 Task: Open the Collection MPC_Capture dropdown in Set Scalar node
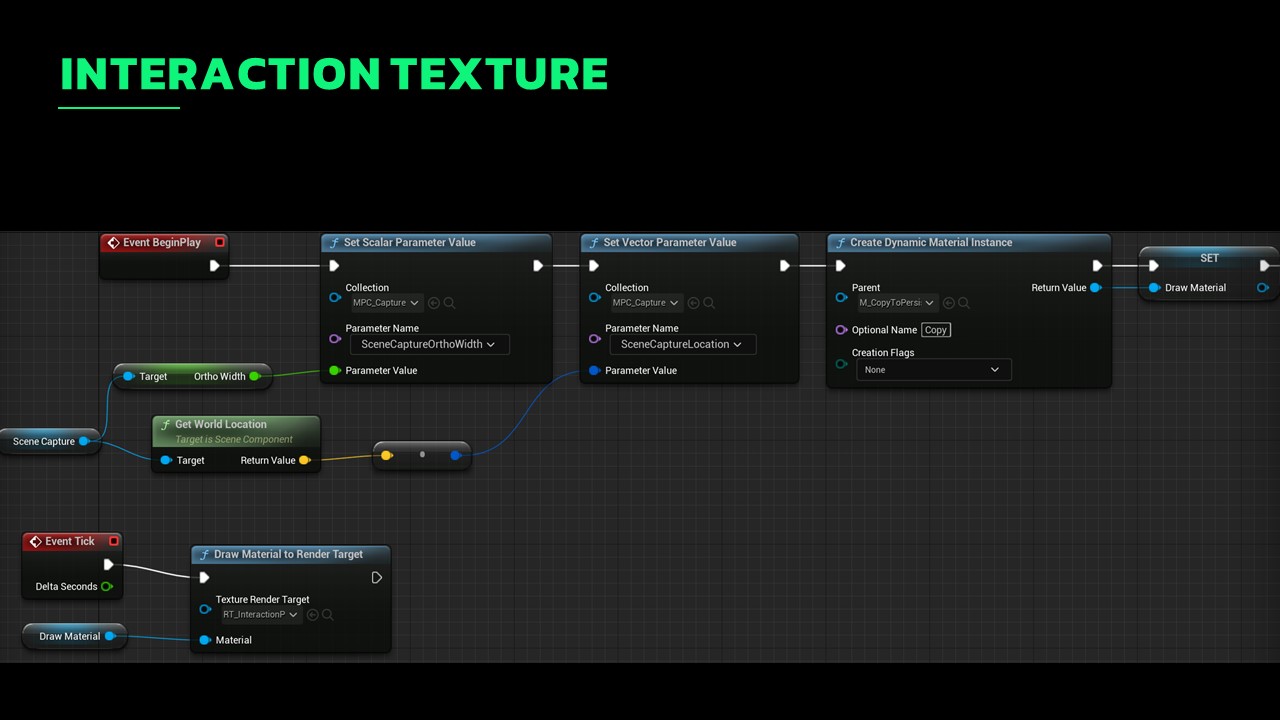[x=384, y=303]
